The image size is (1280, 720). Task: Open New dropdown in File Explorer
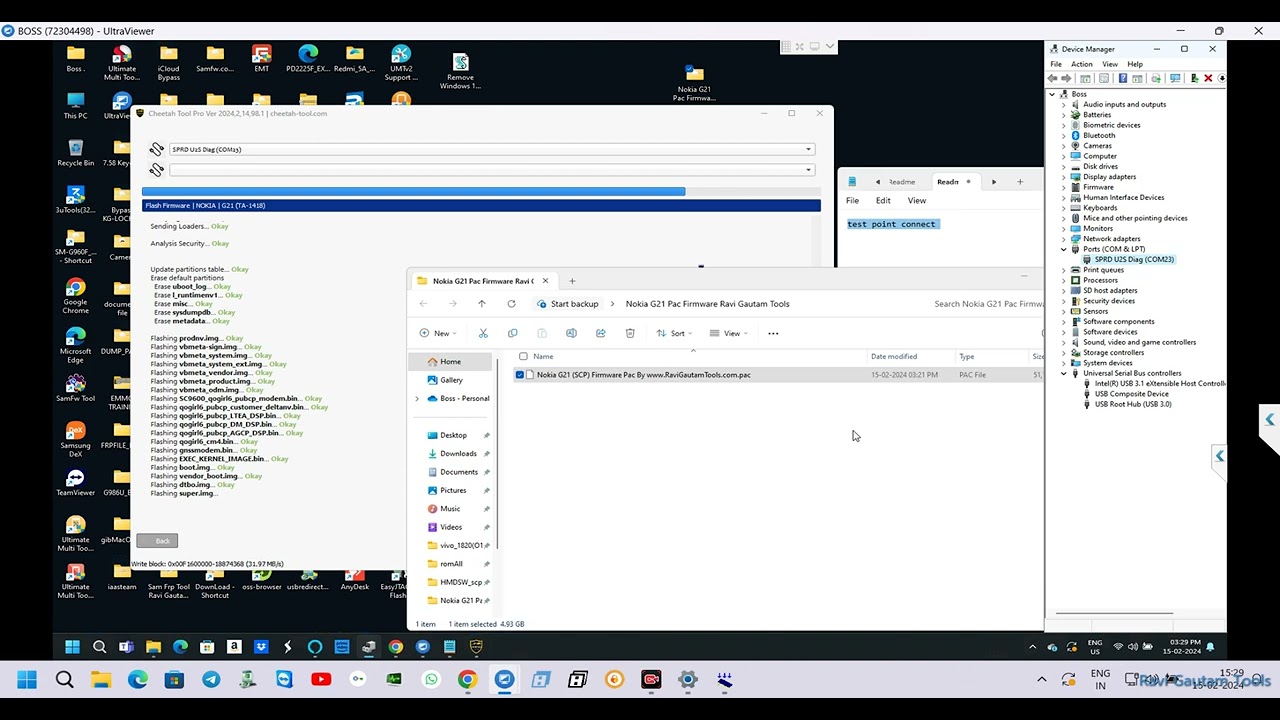click(438, 333)
